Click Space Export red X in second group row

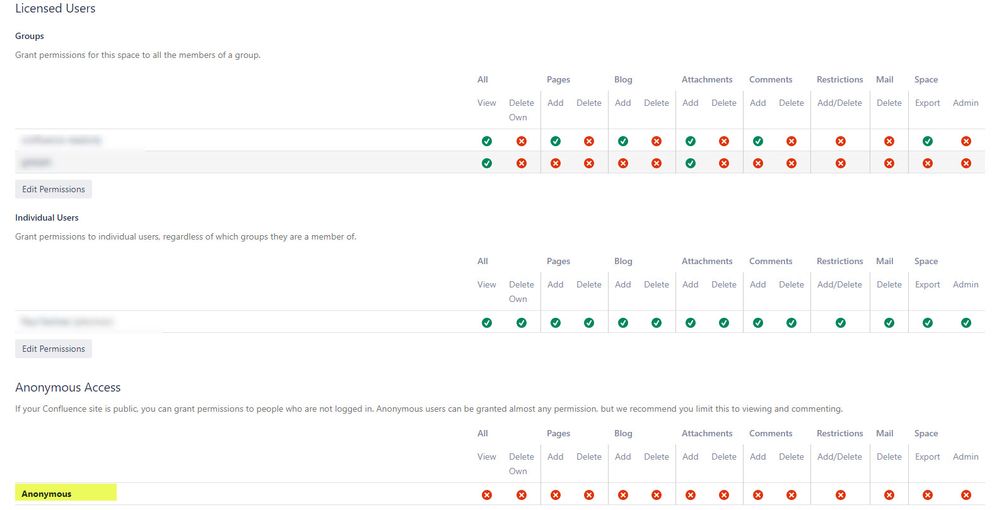coord(928,163)
